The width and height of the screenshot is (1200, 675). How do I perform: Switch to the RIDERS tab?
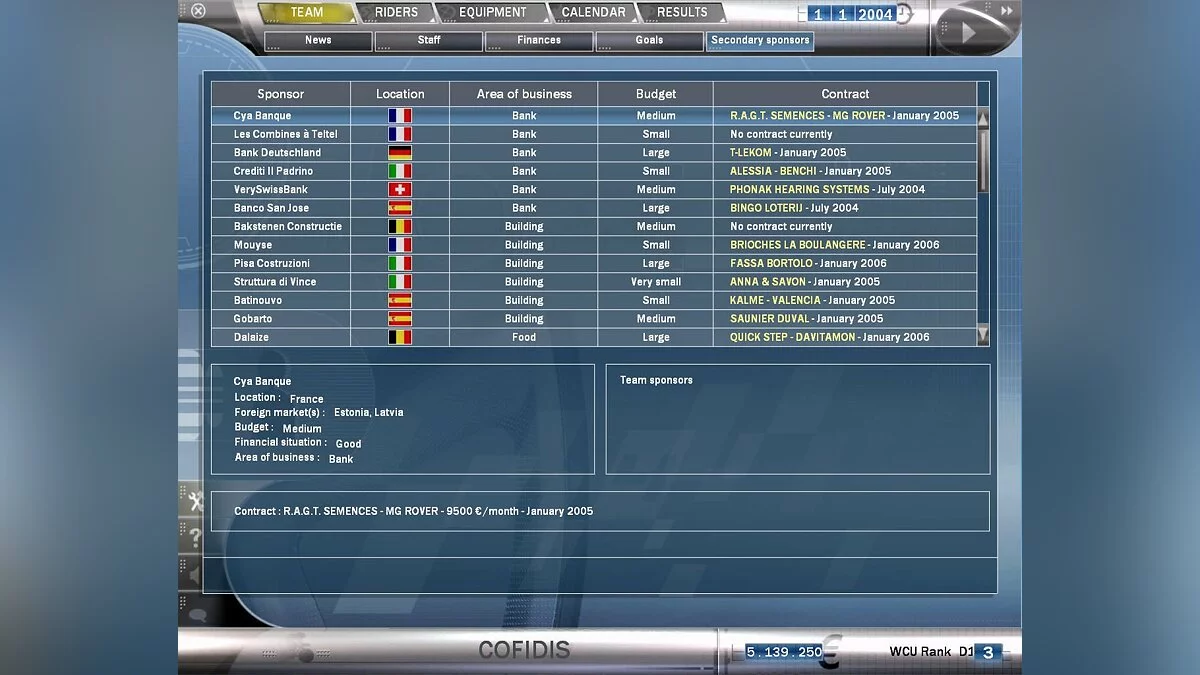click(397, 13)
